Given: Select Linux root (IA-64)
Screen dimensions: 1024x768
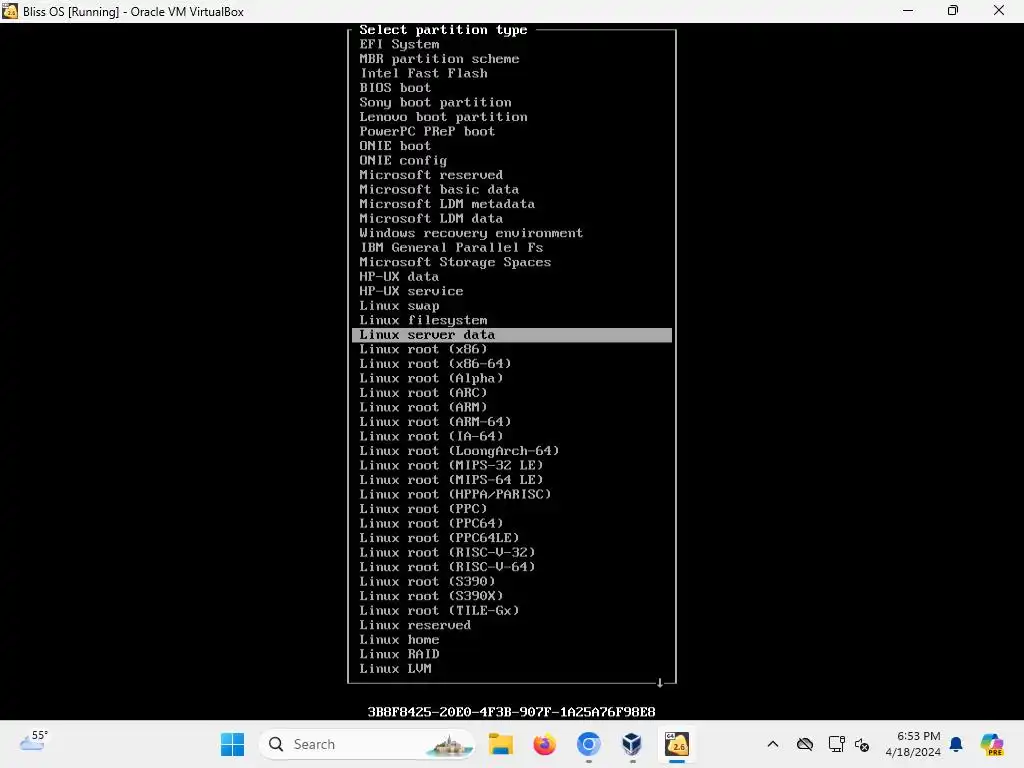Looking at the screenshot, I should point(431,436).
